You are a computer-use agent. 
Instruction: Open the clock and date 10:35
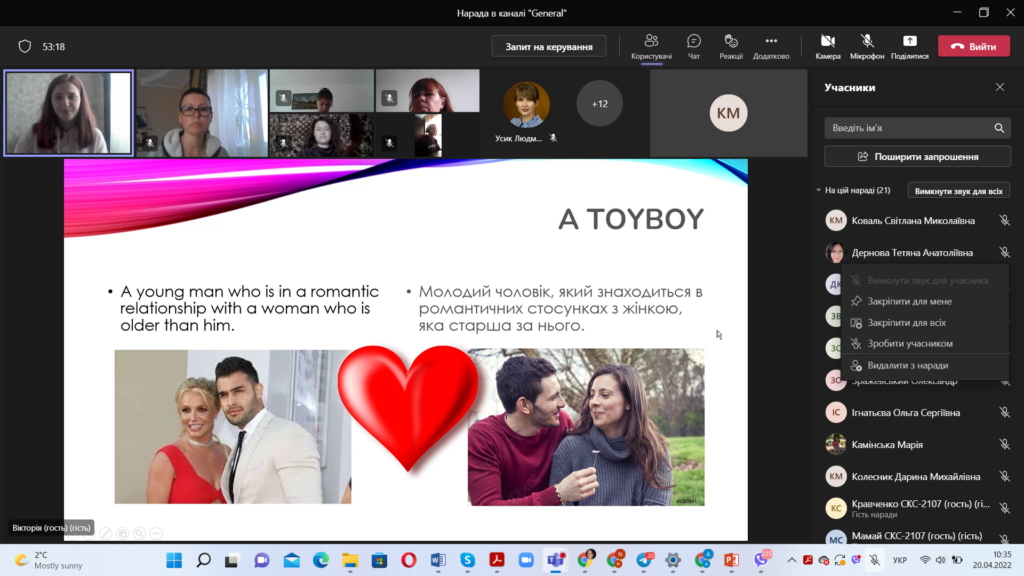click(992, 560)
